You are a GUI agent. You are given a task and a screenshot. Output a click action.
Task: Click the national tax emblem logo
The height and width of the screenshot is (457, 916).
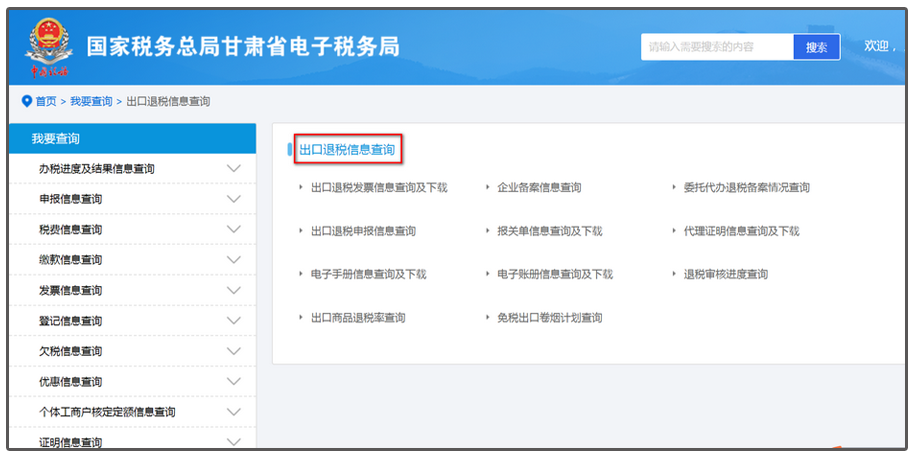pyautogui.click(x=49, y=48)
